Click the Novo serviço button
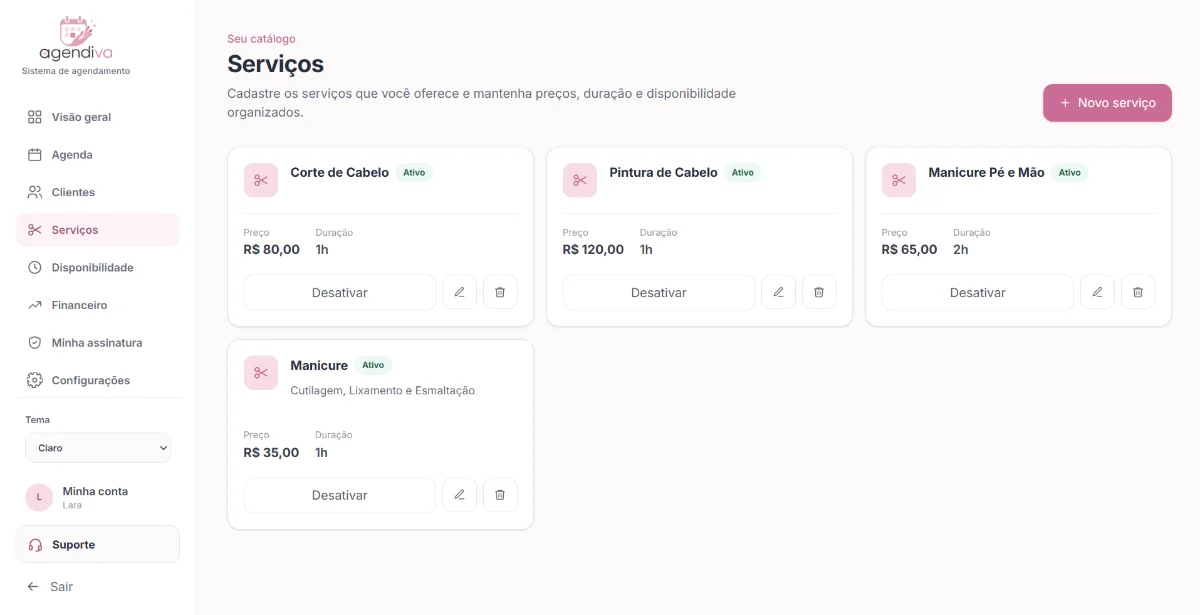 tap(1107, 103)
